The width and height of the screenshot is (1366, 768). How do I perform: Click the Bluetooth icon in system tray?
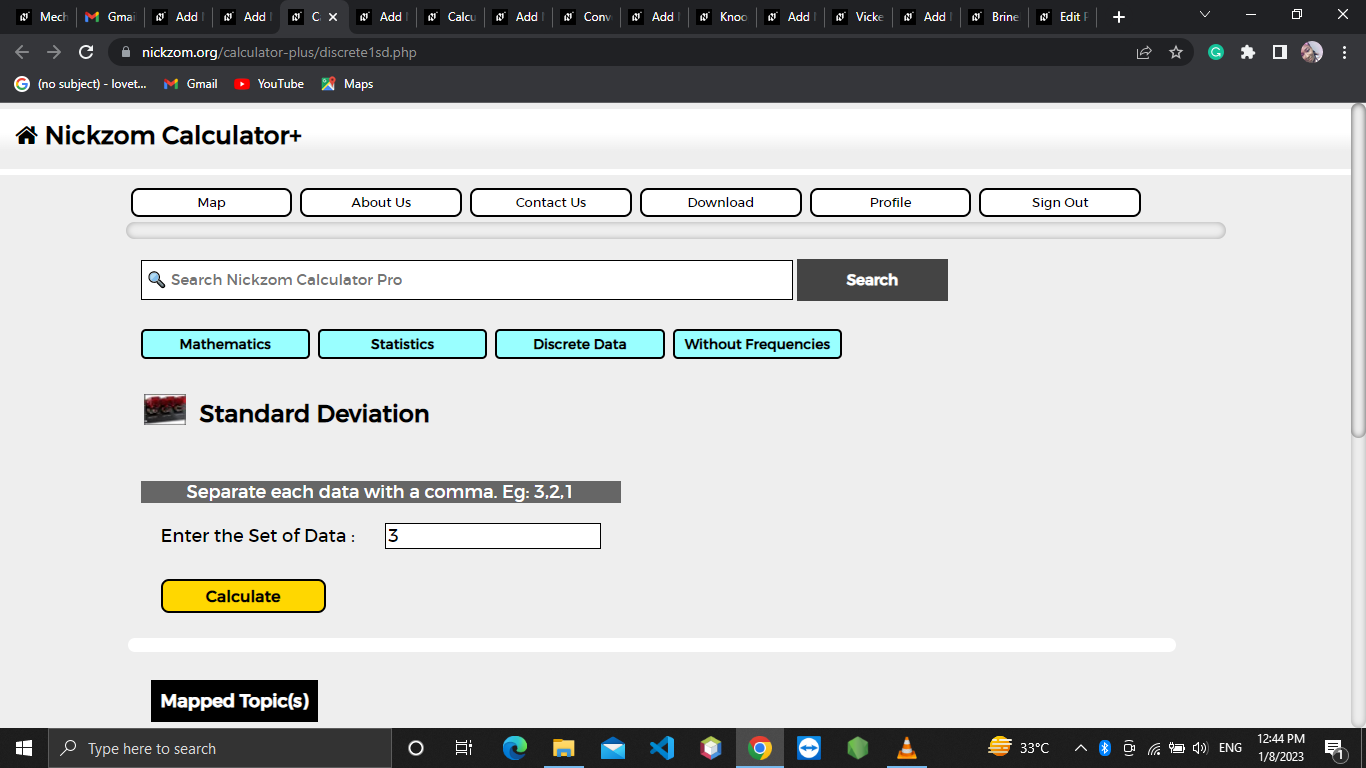[1105, 748]
